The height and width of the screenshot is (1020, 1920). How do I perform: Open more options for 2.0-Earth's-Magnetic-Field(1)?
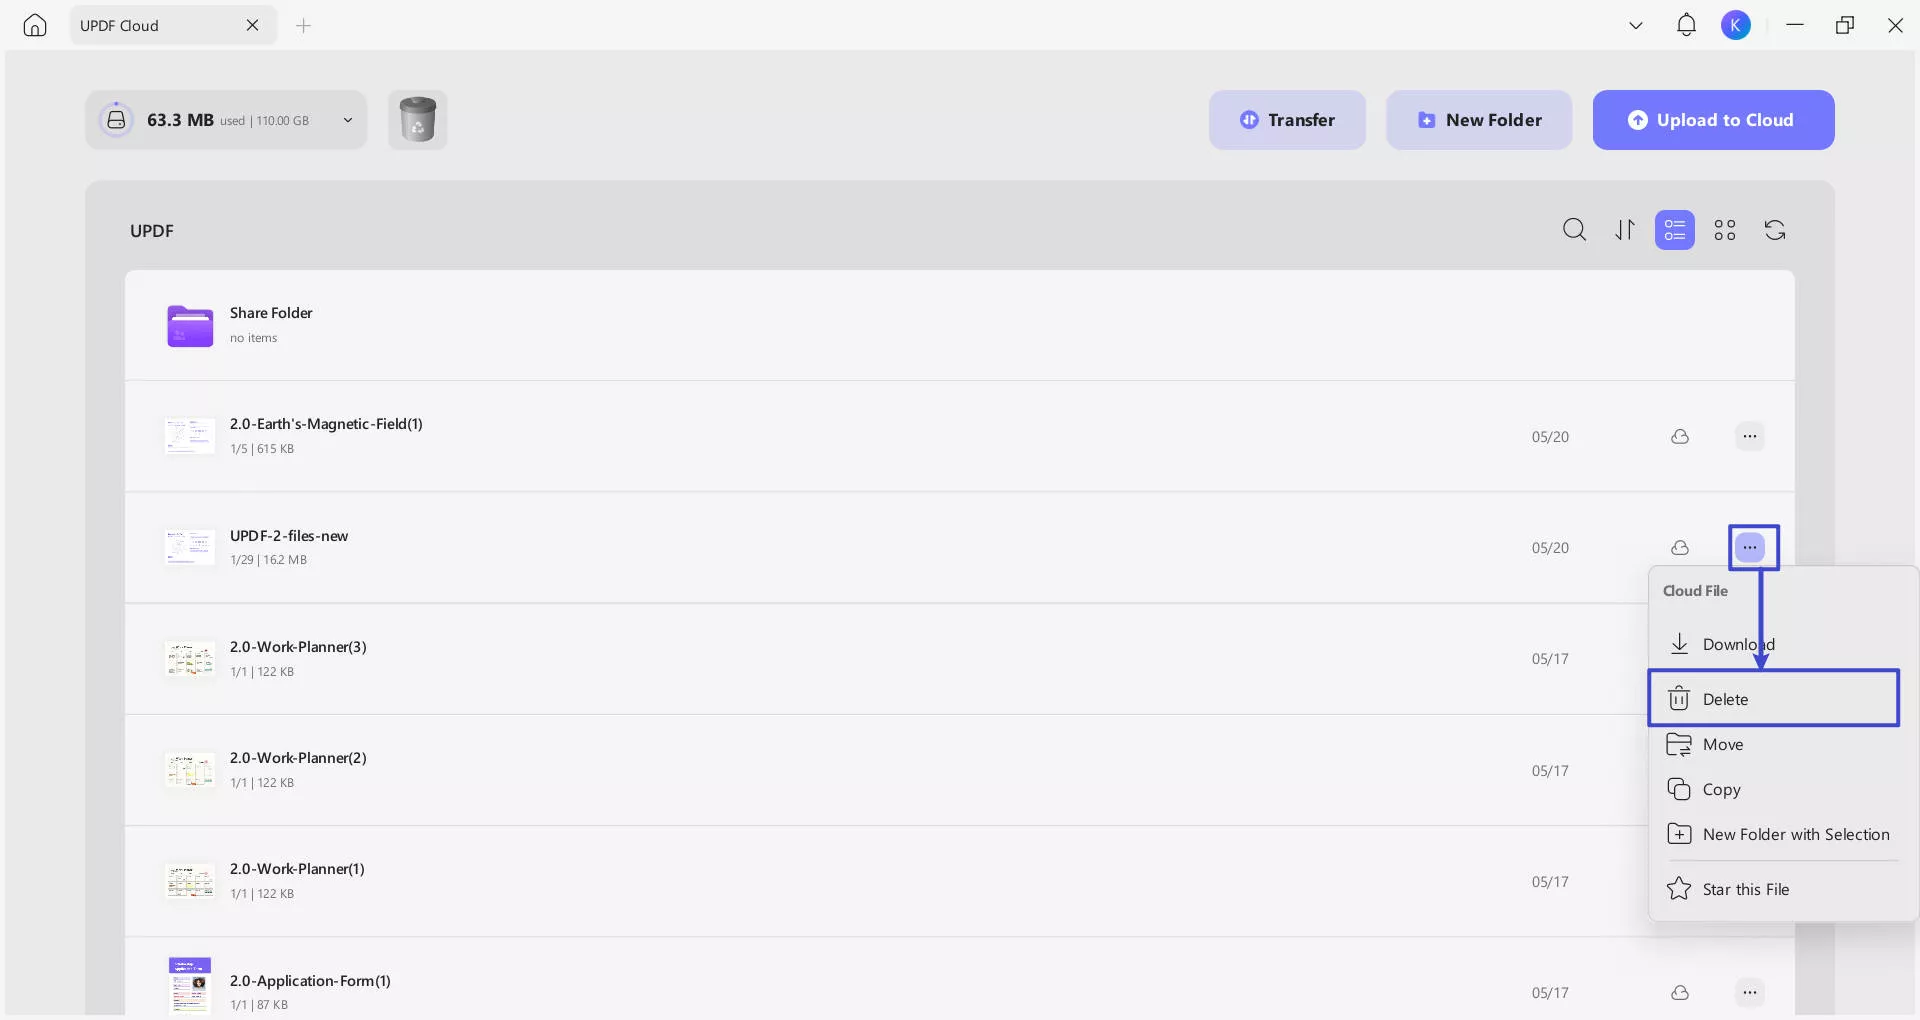tap(1749, 437)
